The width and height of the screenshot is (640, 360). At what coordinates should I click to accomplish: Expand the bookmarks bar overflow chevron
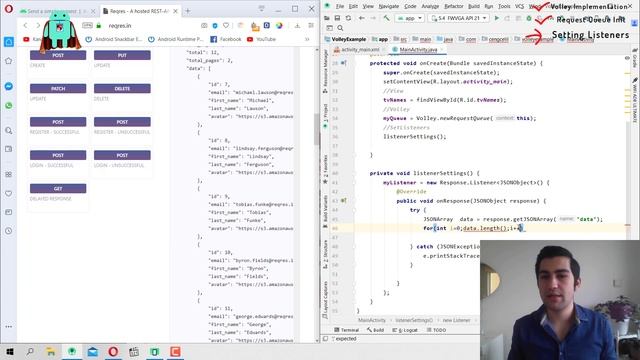tap(307, 39)
